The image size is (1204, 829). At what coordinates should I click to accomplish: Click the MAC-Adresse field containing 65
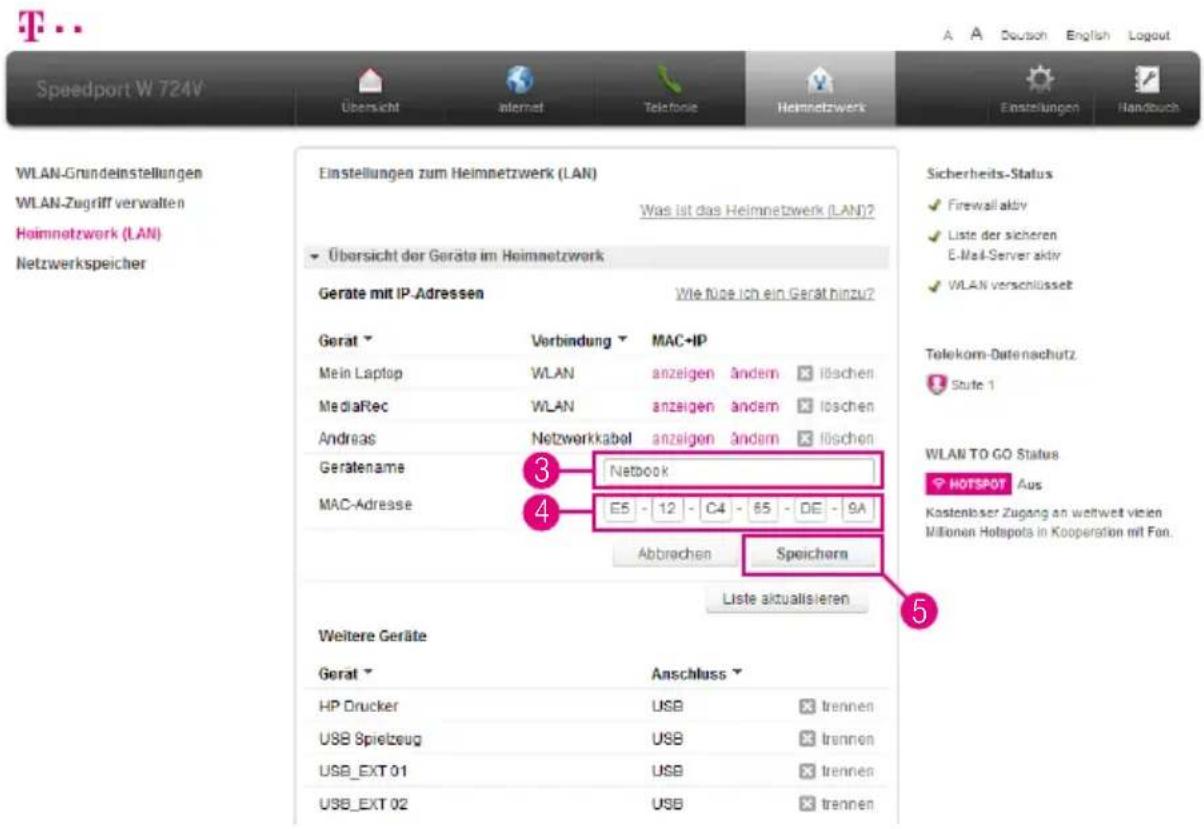pos(763,511)
